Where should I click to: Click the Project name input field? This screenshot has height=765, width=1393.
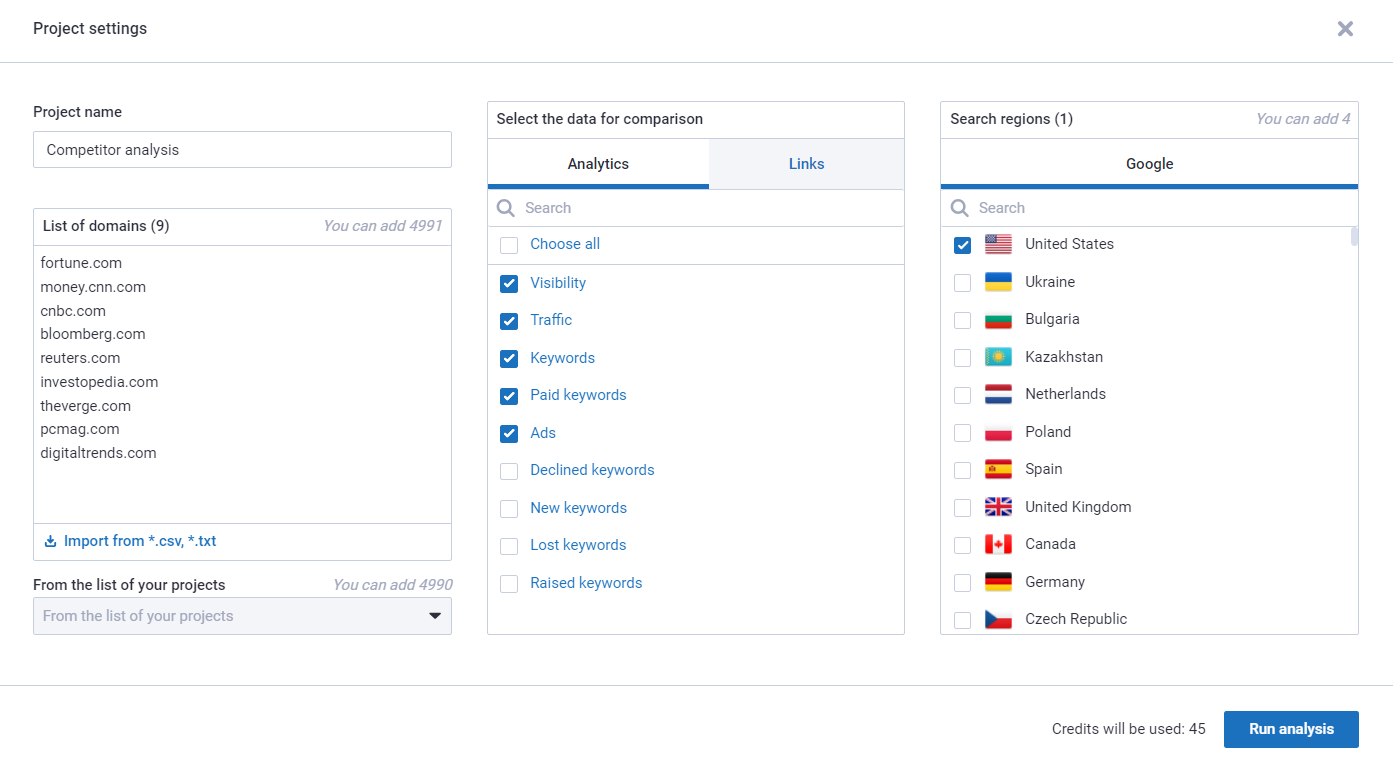coord(242,150)
